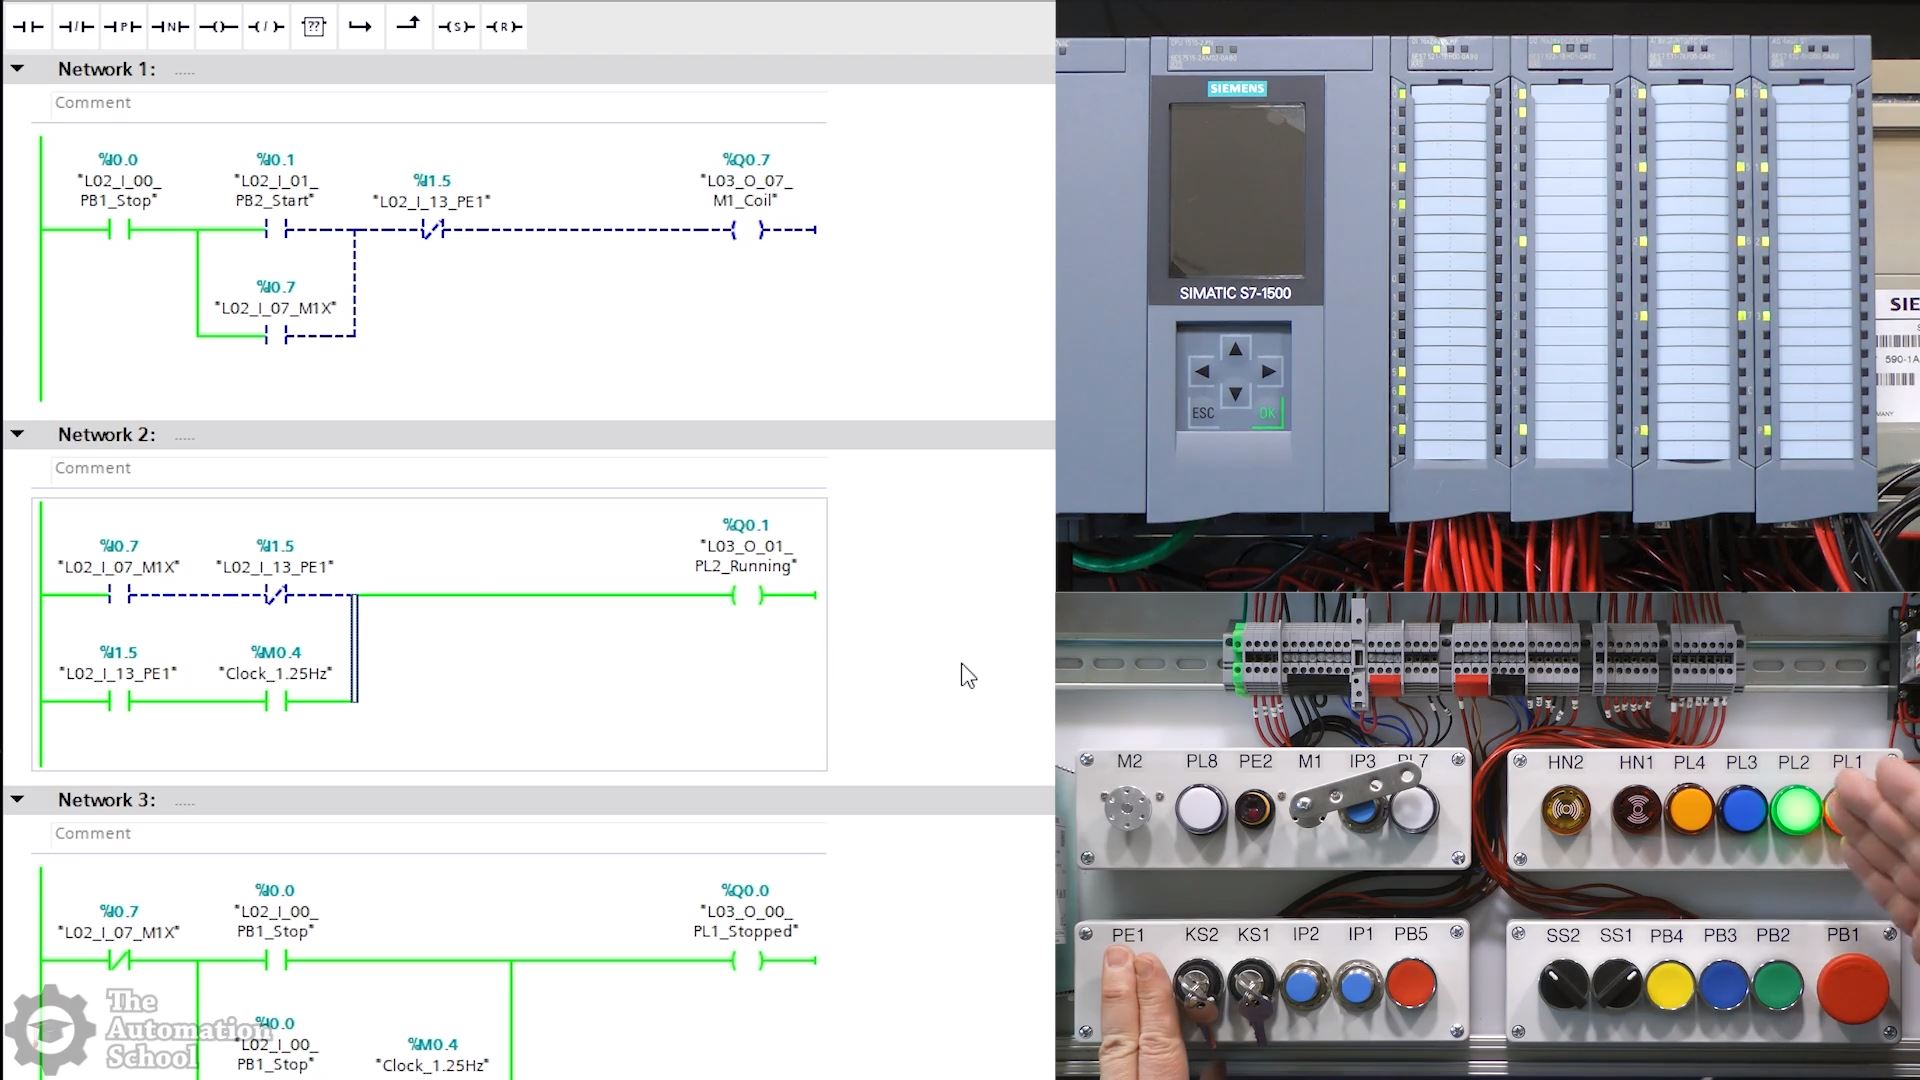Collapse Network 2
Image resolution: width=1920 pixels, height=1080 pixels.
[18, 434]
